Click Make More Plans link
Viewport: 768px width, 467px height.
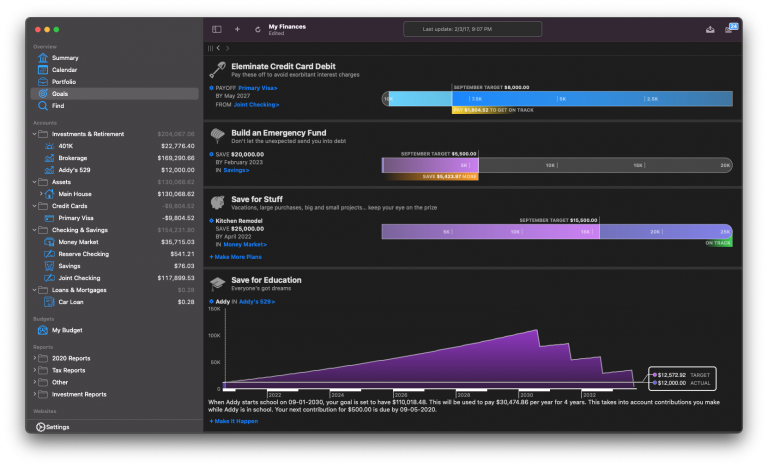coord(236,257)
